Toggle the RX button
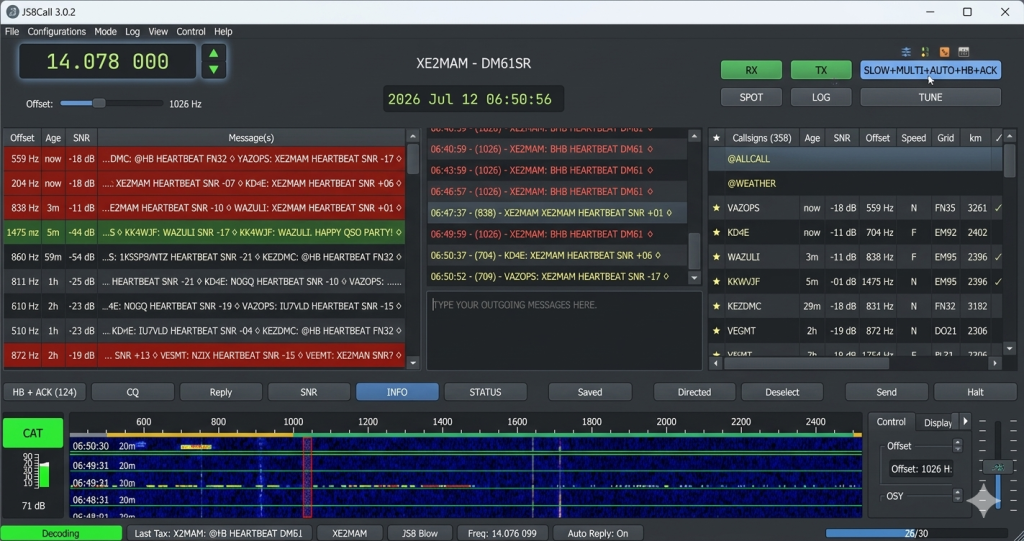Screen dimensions: 1024x541 coord(751,70)
